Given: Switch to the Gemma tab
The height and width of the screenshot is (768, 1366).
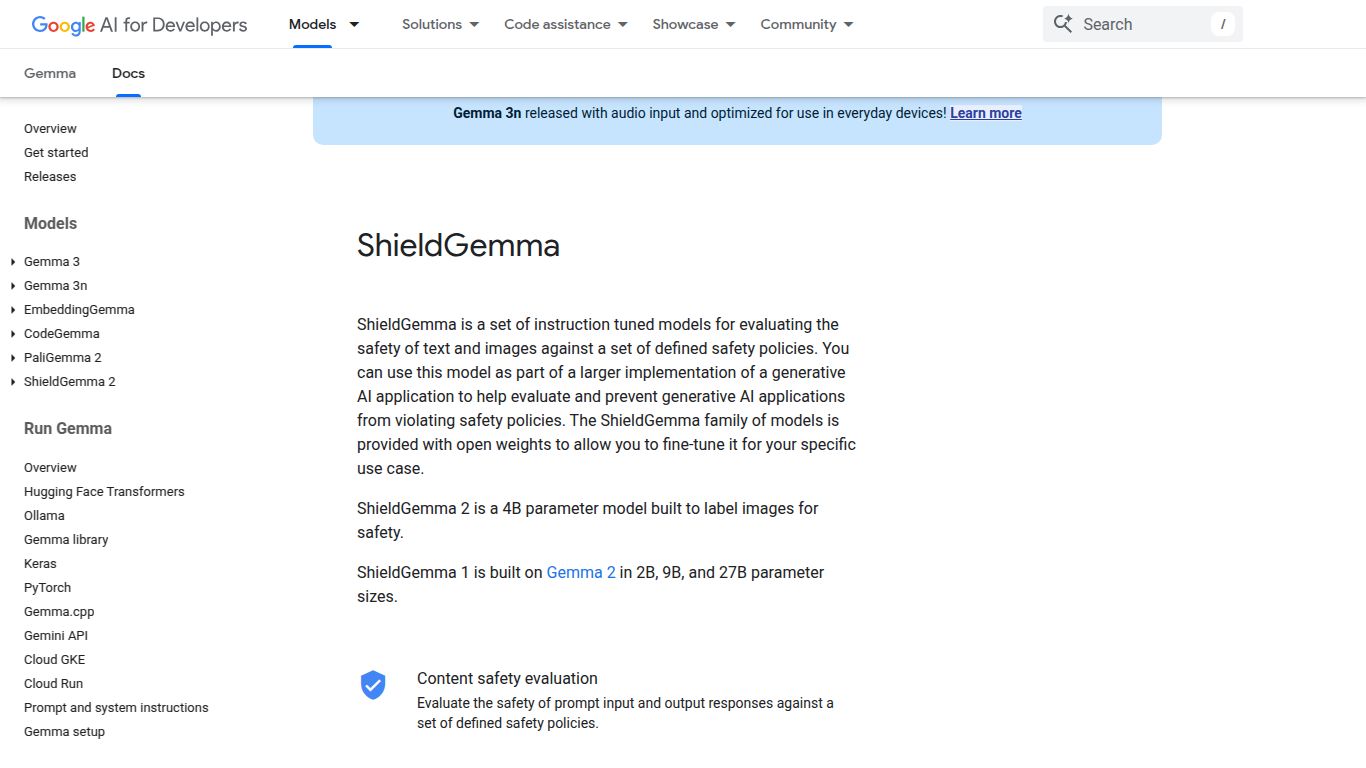Looking at the screenshot, I should pyautogui.click(x=50, y=73).
